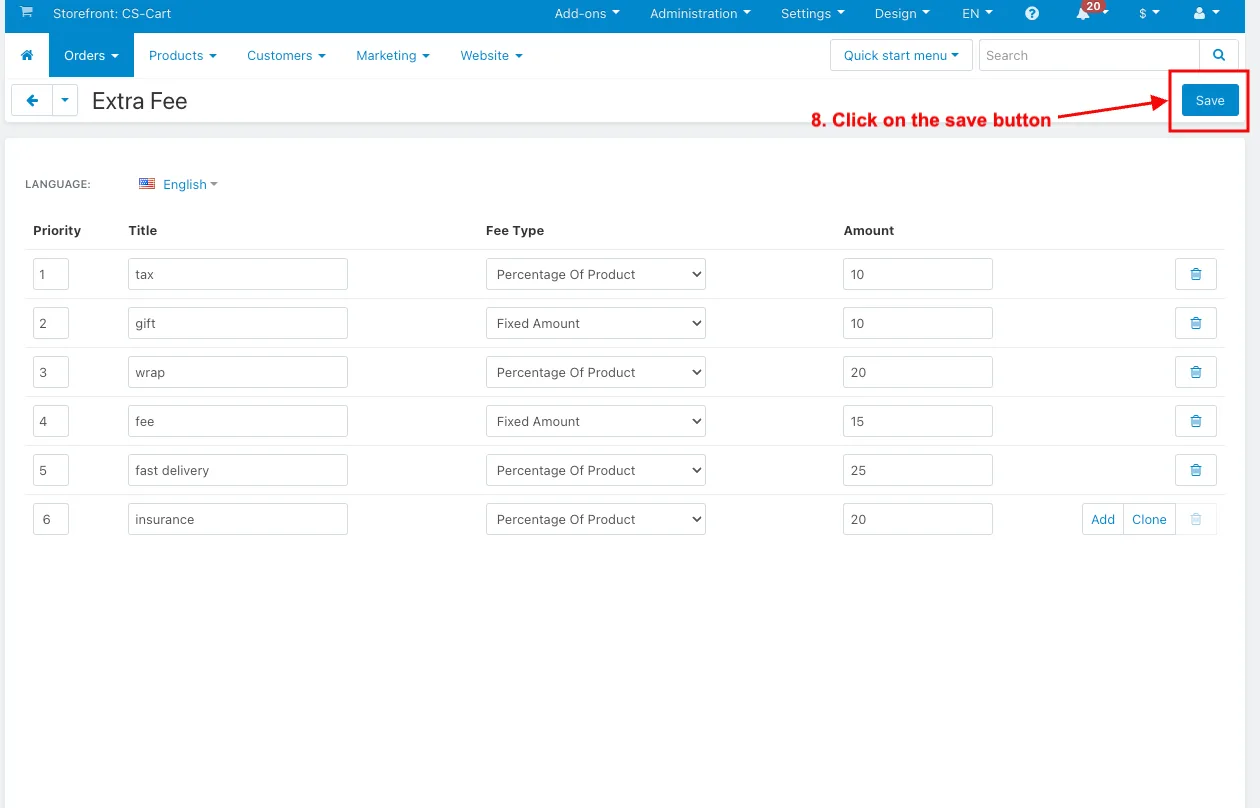Click into the top Search field
This screenshot has width=1260, height=808.
1089,55
